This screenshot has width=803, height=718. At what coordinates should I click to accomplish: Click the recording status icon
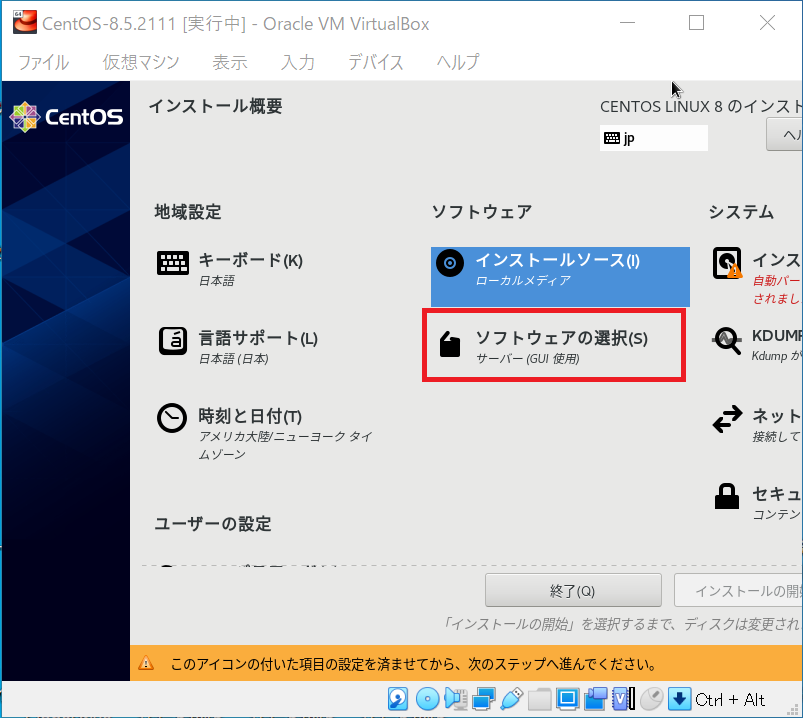[x=595, y=699]
